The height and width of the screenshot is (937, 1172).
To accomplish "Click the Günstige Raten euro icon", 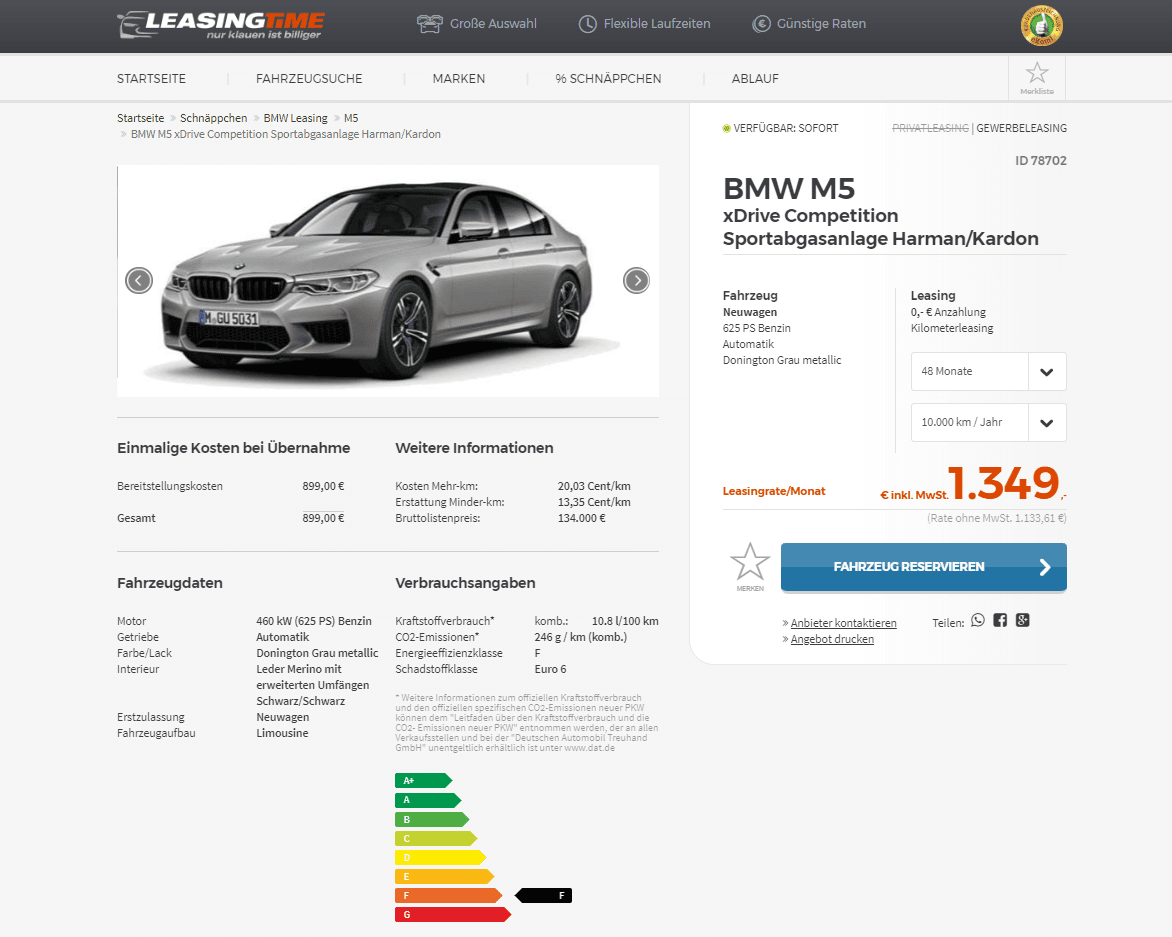I will pyautogui.click(x=761, y=24).
